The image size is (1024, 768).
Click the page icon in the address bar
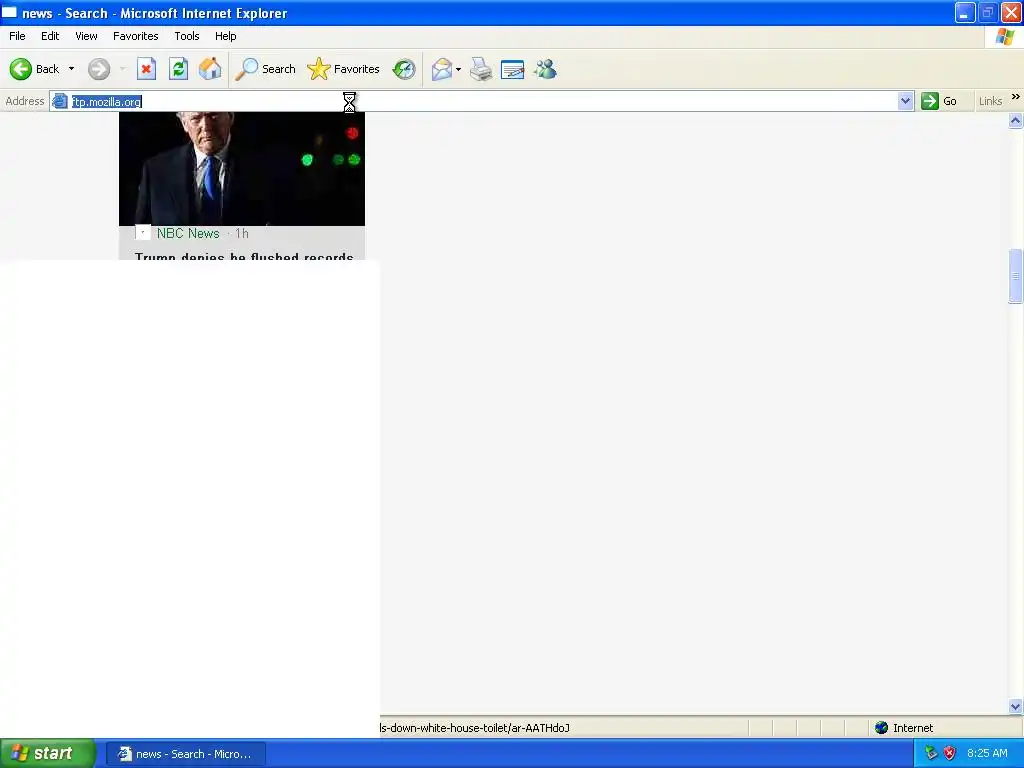(x=59, y=101)
